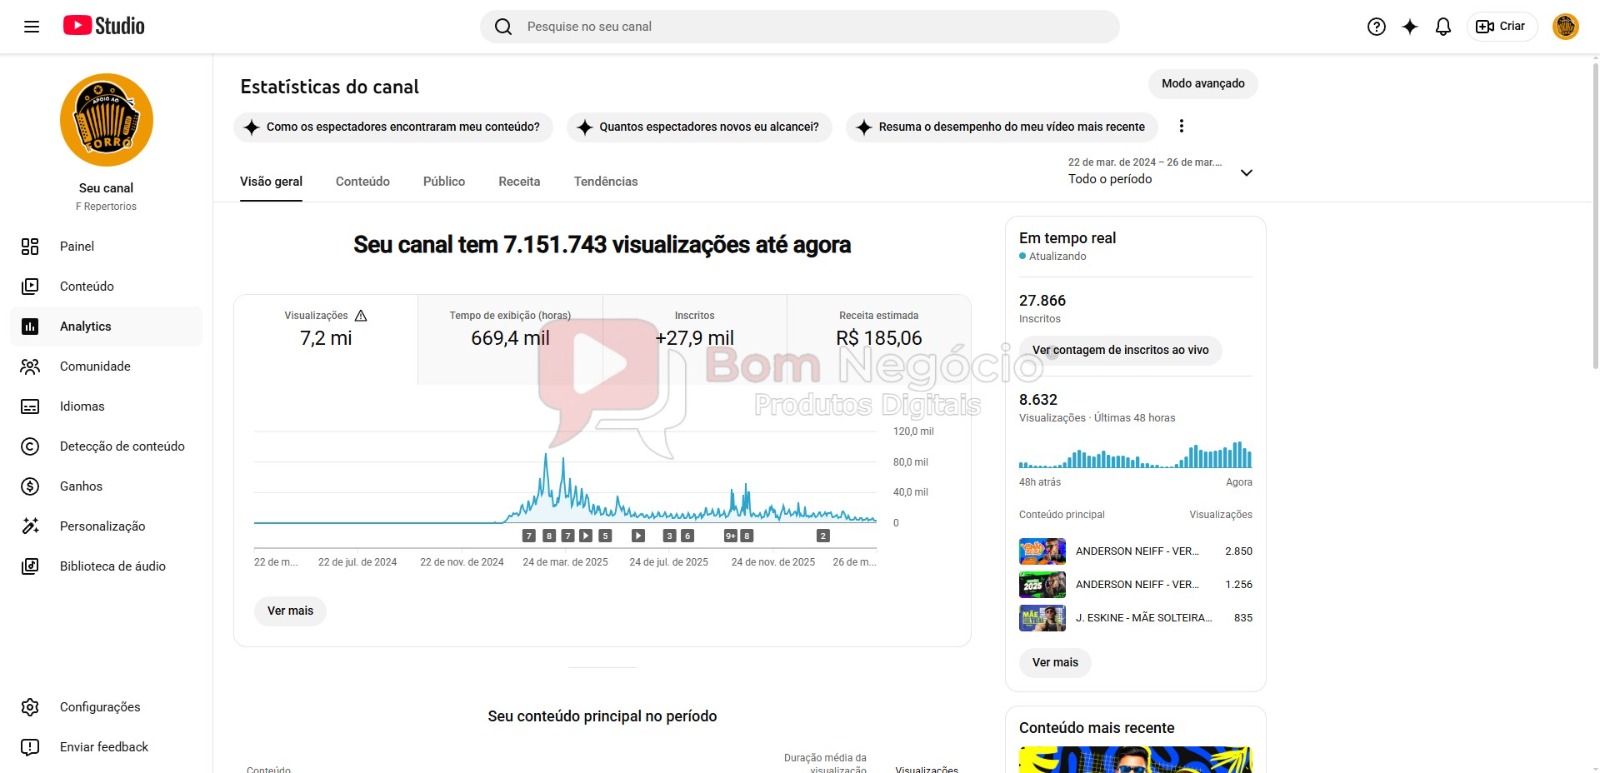1600x773 pixels.
Task: Open the notifications bell
Action: [1442, 27]
